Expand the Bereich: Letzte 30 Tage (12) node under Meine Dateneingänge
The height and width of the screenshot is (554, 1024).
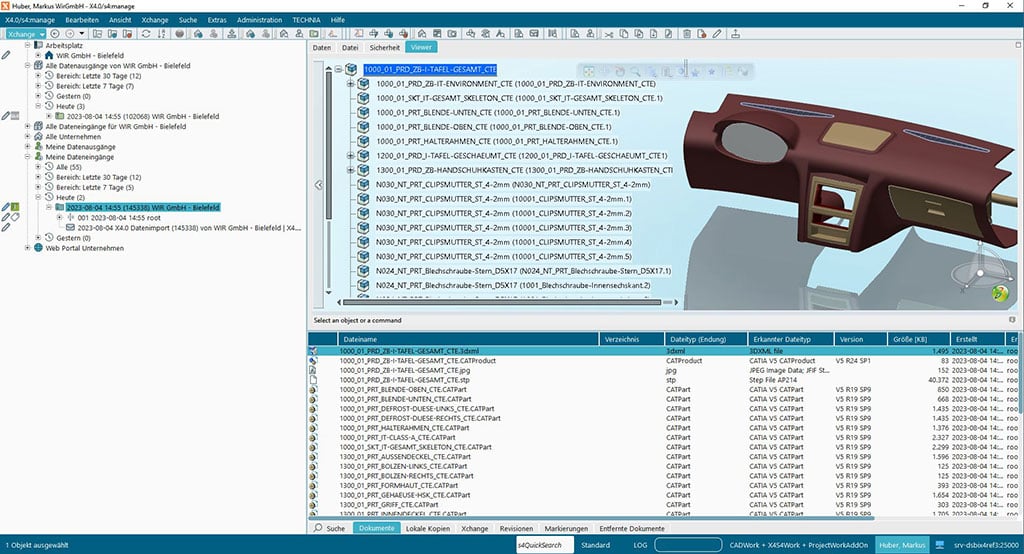pyautogui.click(x=38, y=177)
